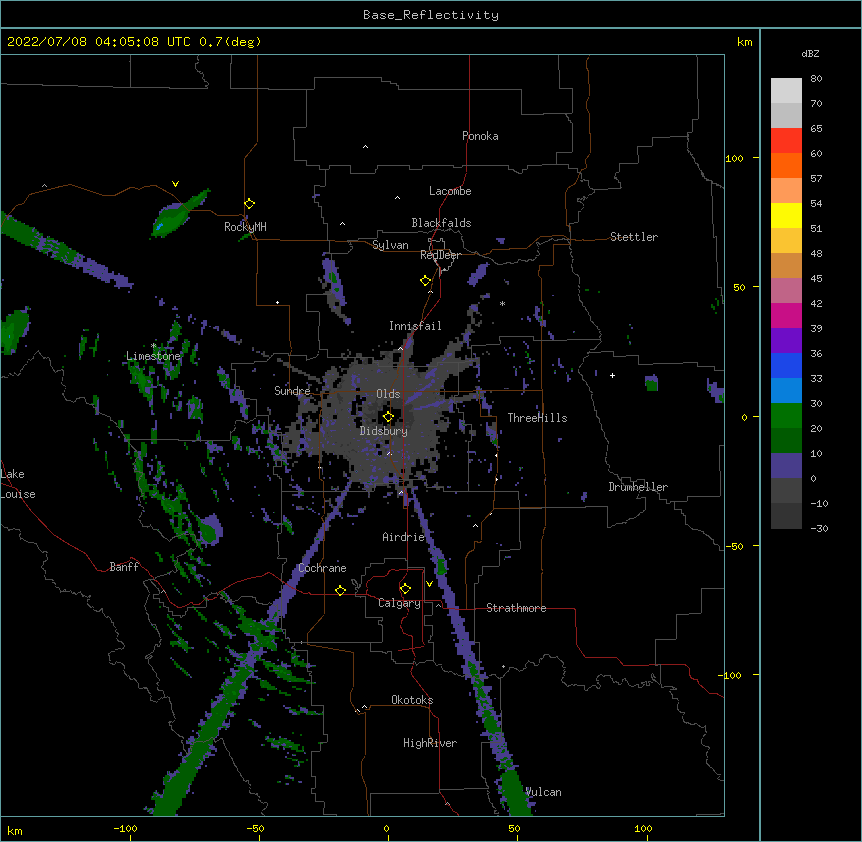Image resolution: width=862 pixels, height=842 pixels.
Task: Pick the light gray 70-80 dBZ legend swatch
Action: [786, 91]
